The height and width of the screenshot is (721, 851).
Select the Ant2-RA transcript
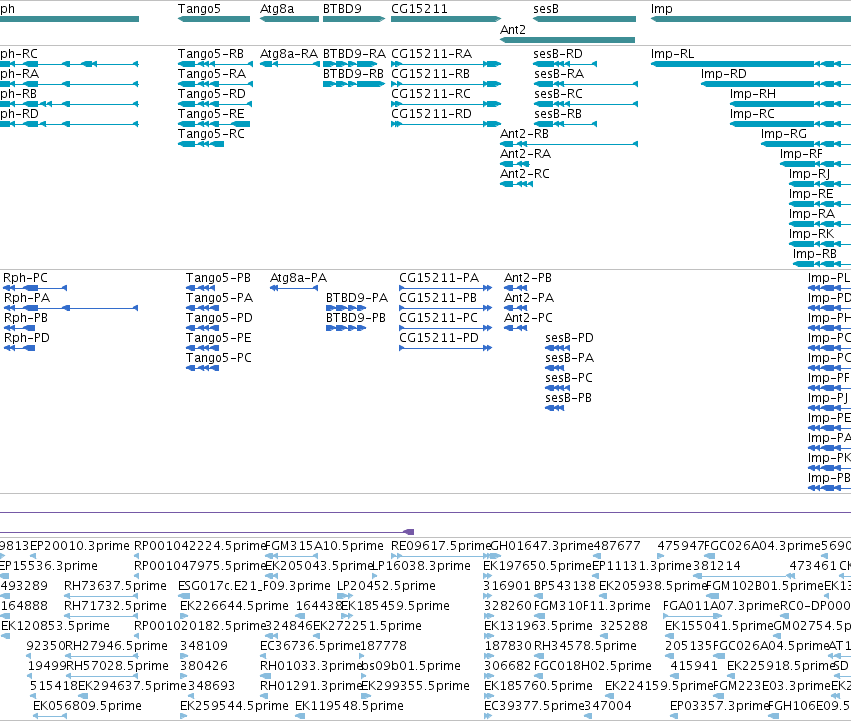point(515,164)
